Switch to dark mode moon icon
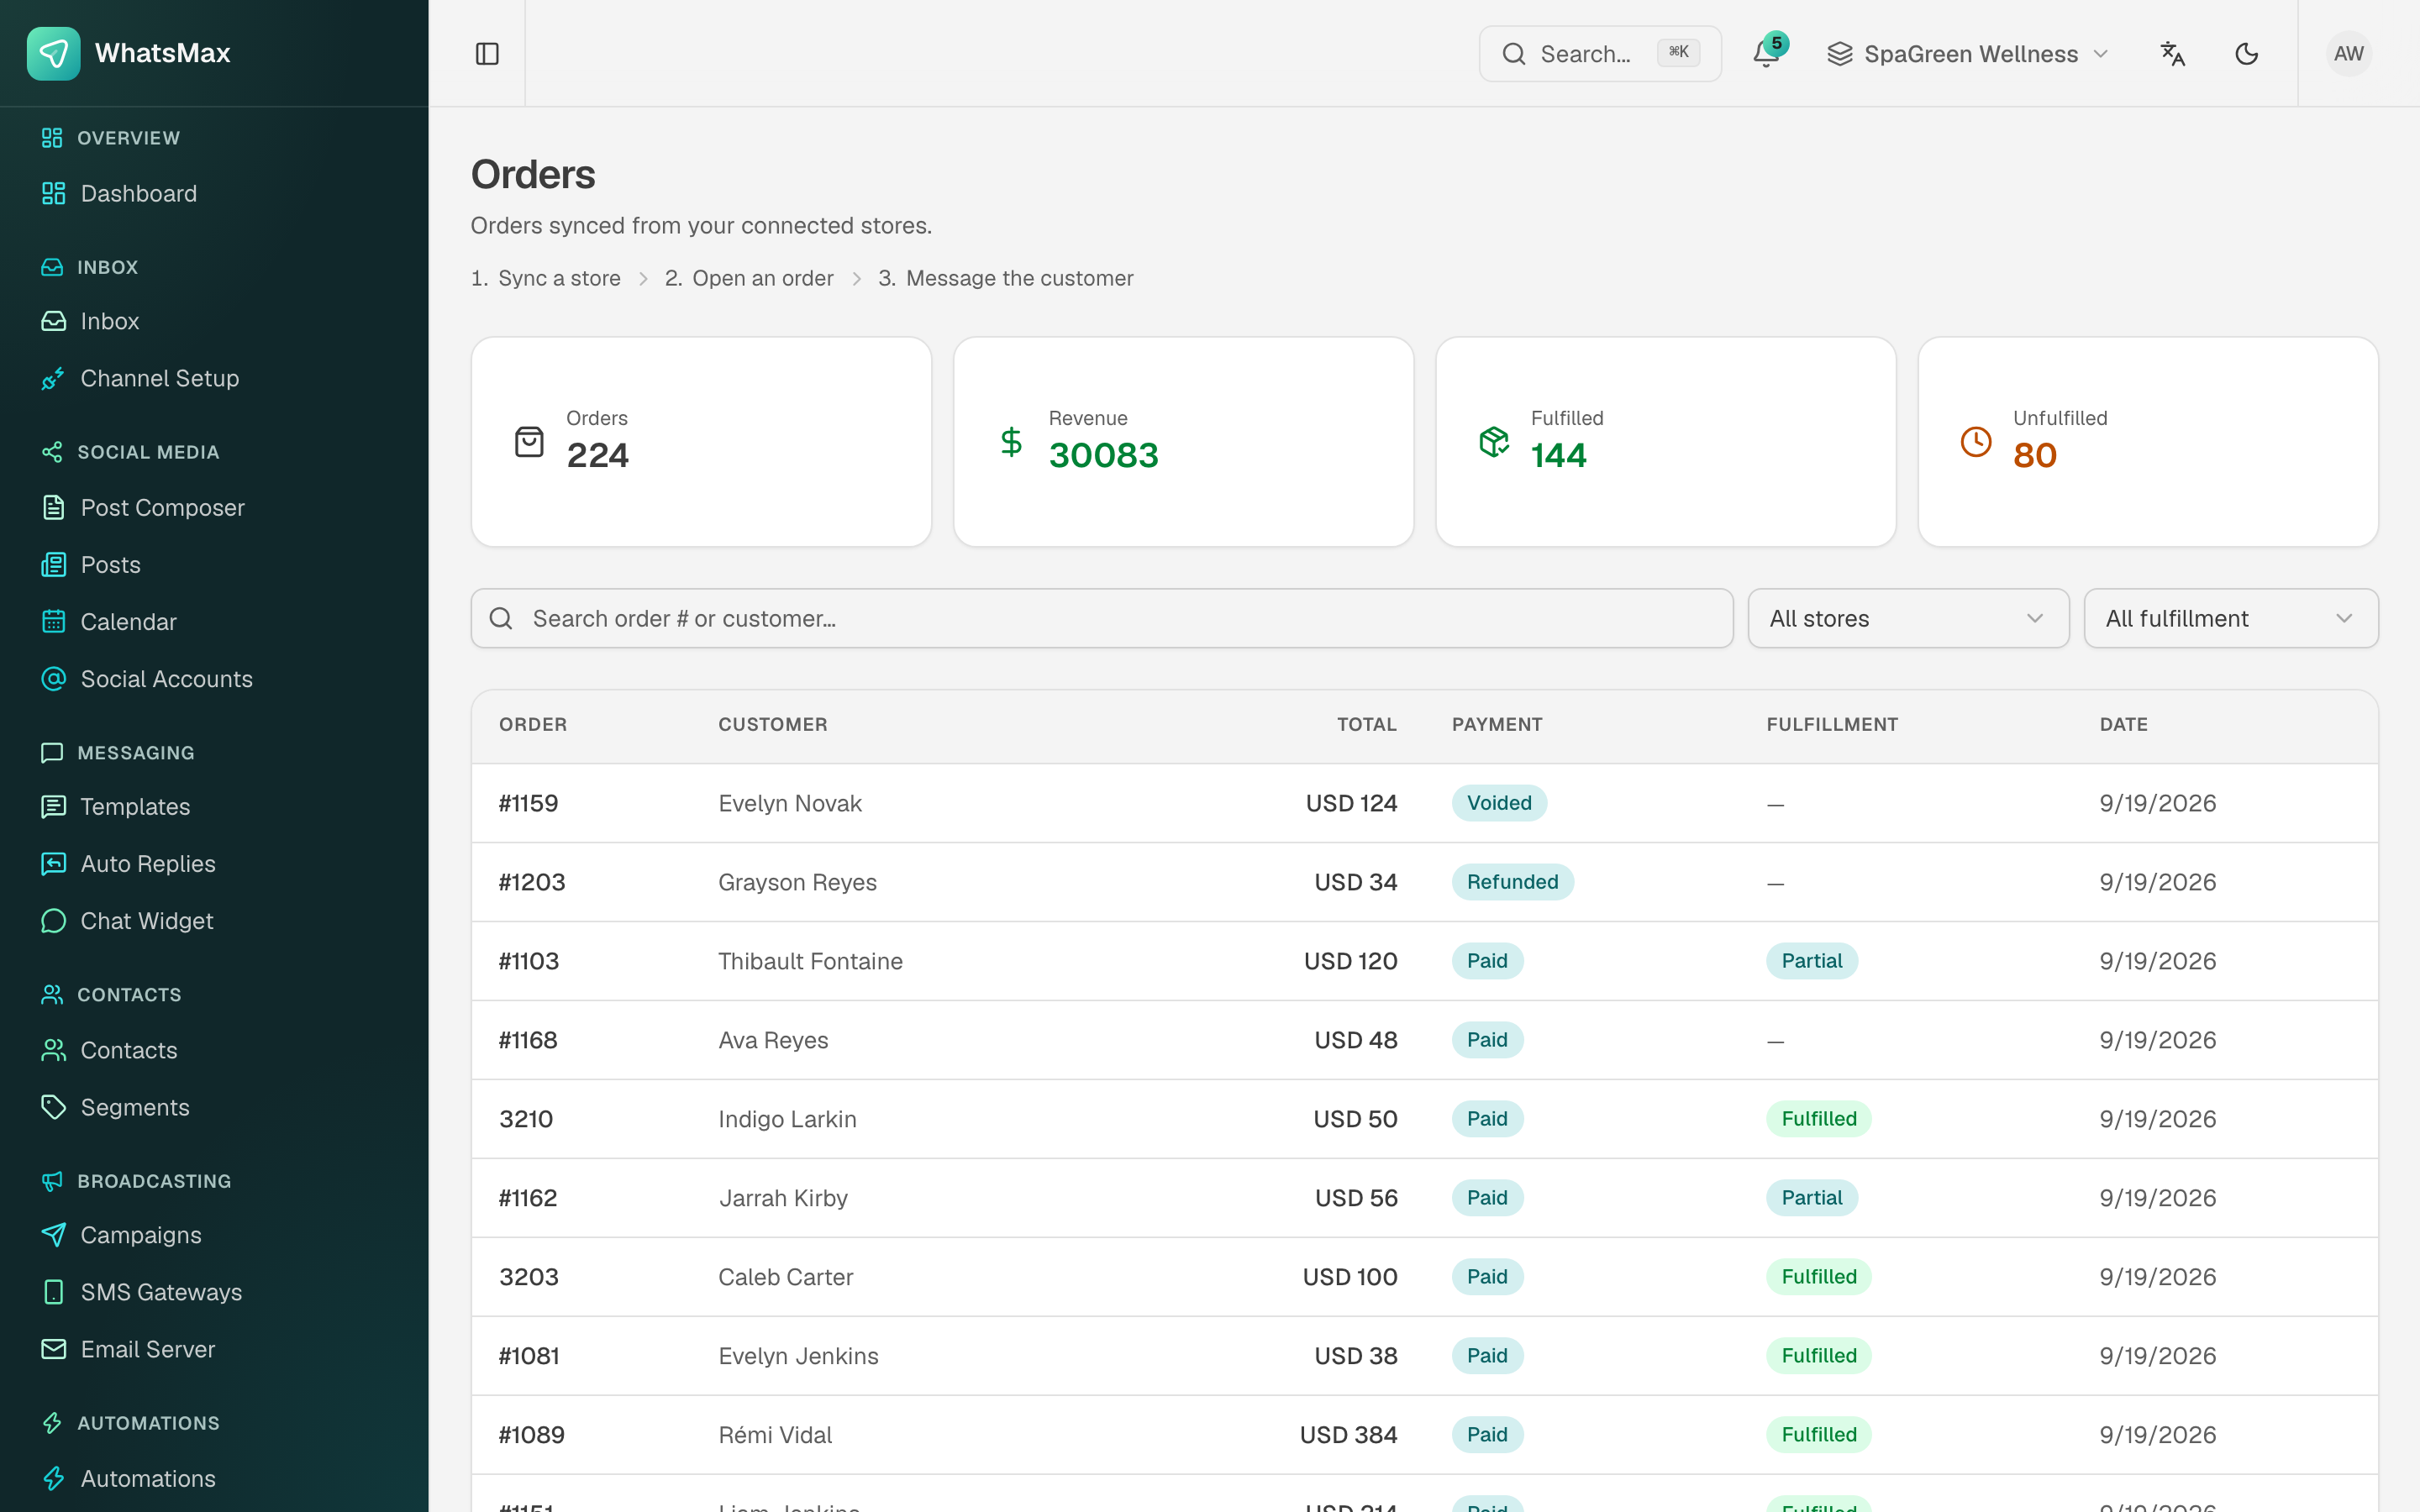Image resolution: width=2420 pixels, height=1512 pixels. pyautogui.click(x=2246, y=54)
